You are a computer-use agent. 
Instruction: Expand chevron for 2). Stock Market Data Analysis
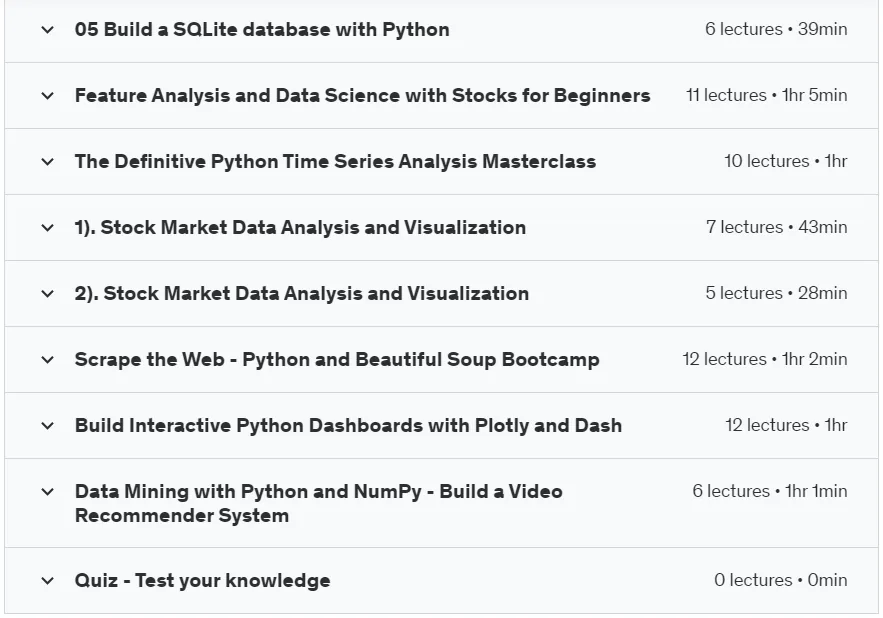tap(48, 294)
